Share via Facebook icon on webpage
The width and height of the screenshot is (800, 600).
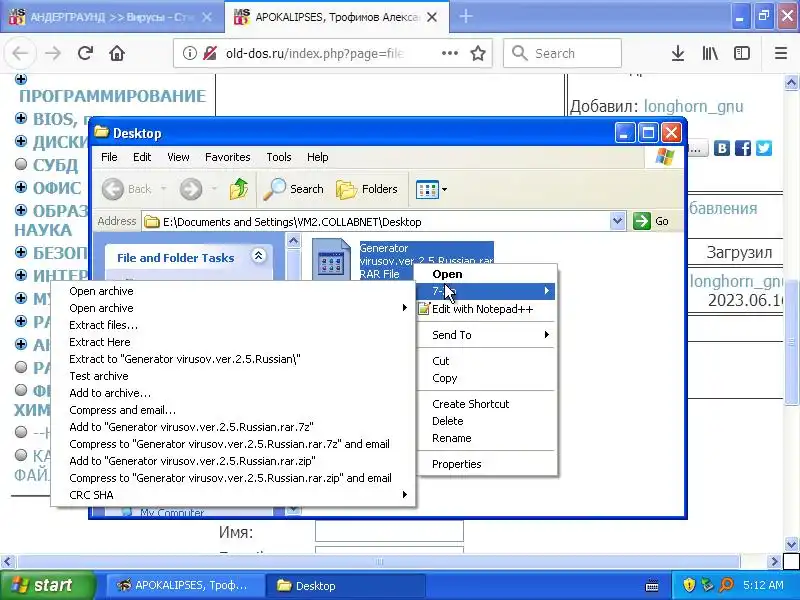(743, 148)
